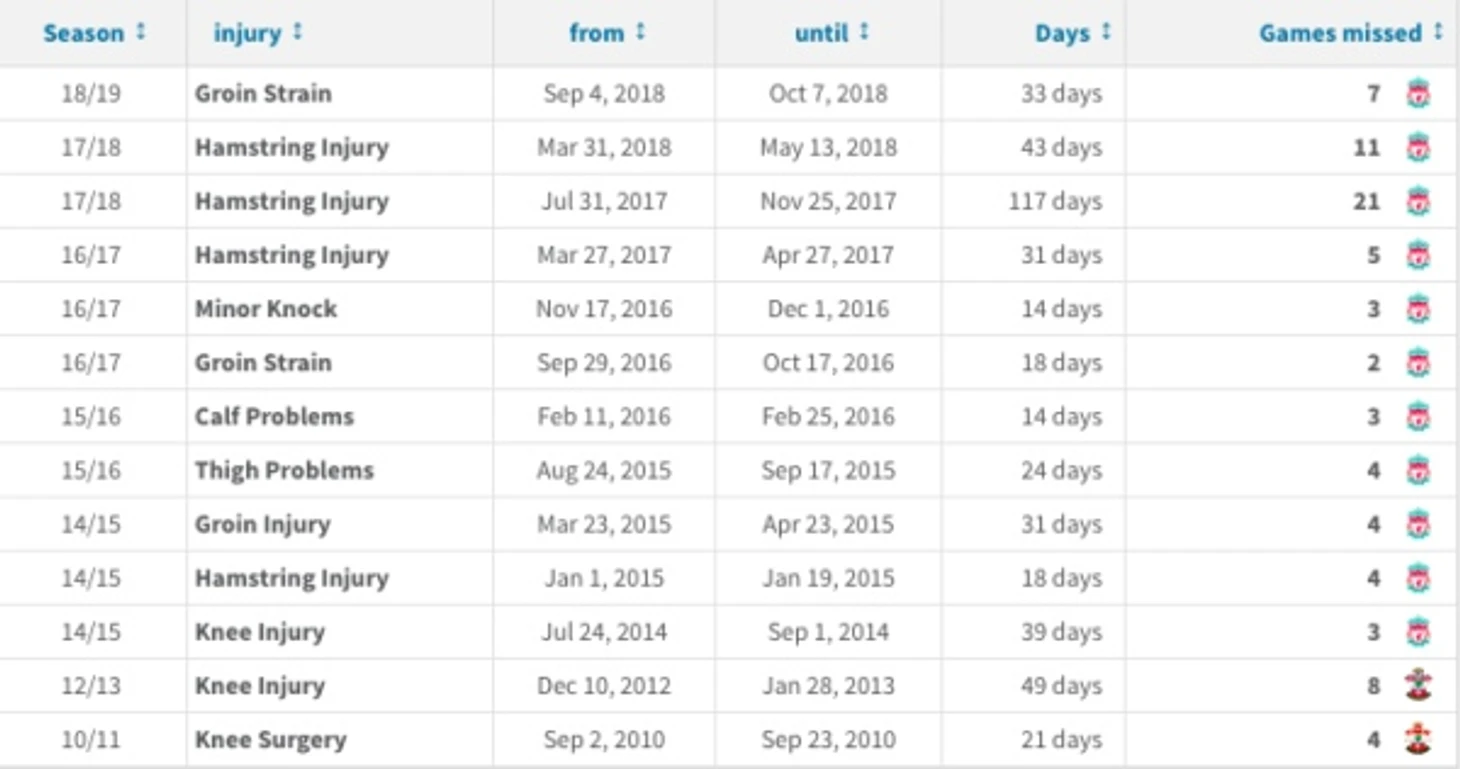
Task: Click Liverpool crest in Thigh Problems row
Action: point(1418,471)
